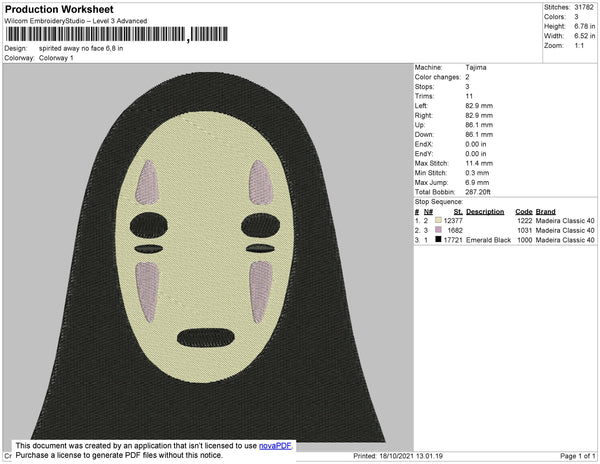Click the Height value '6.78 in'
The width and height of the screenshot is (600, 464).
[x=584, y=26]
